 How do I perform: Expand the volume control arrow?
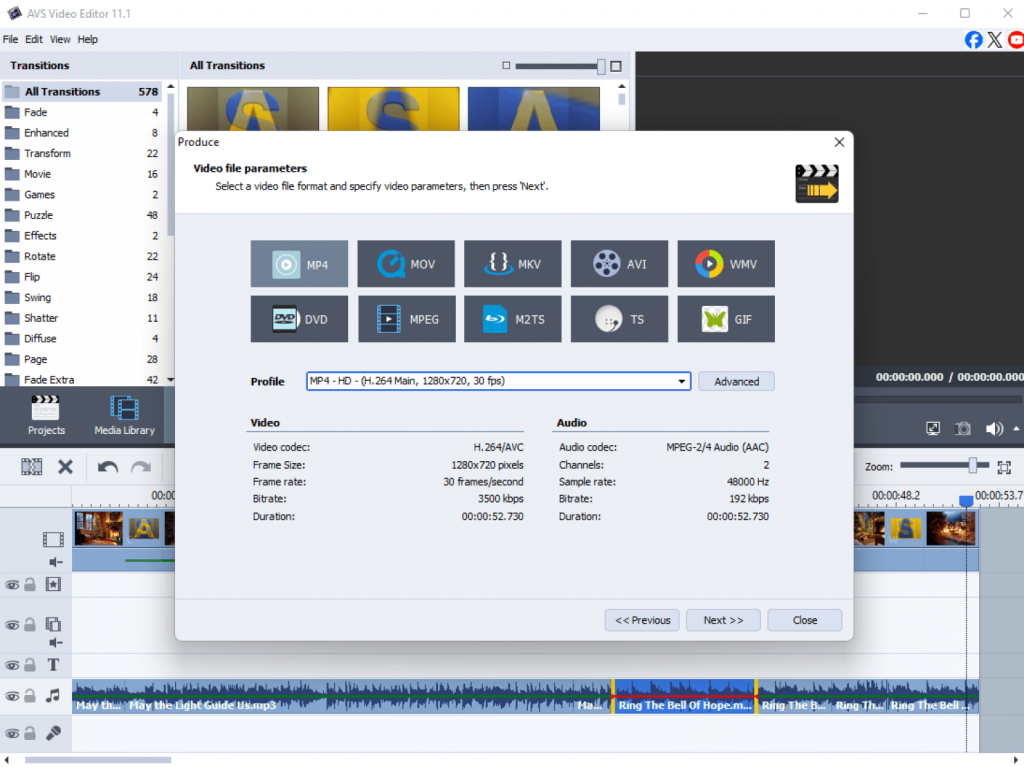point(1017,428)
